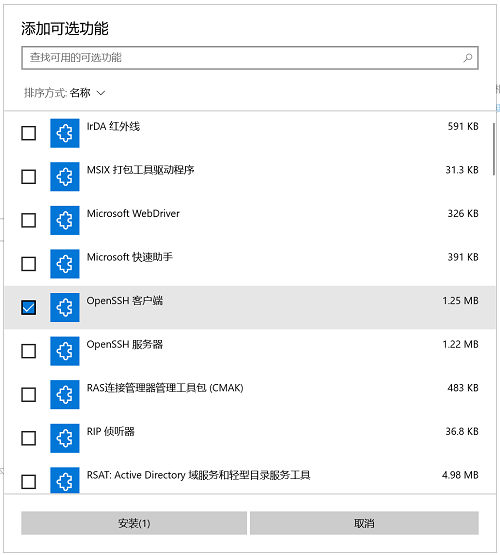Screen dimensions: 500x555
Task: Open the 排序方式 名称 dropdown
Action: click(65, 93)
